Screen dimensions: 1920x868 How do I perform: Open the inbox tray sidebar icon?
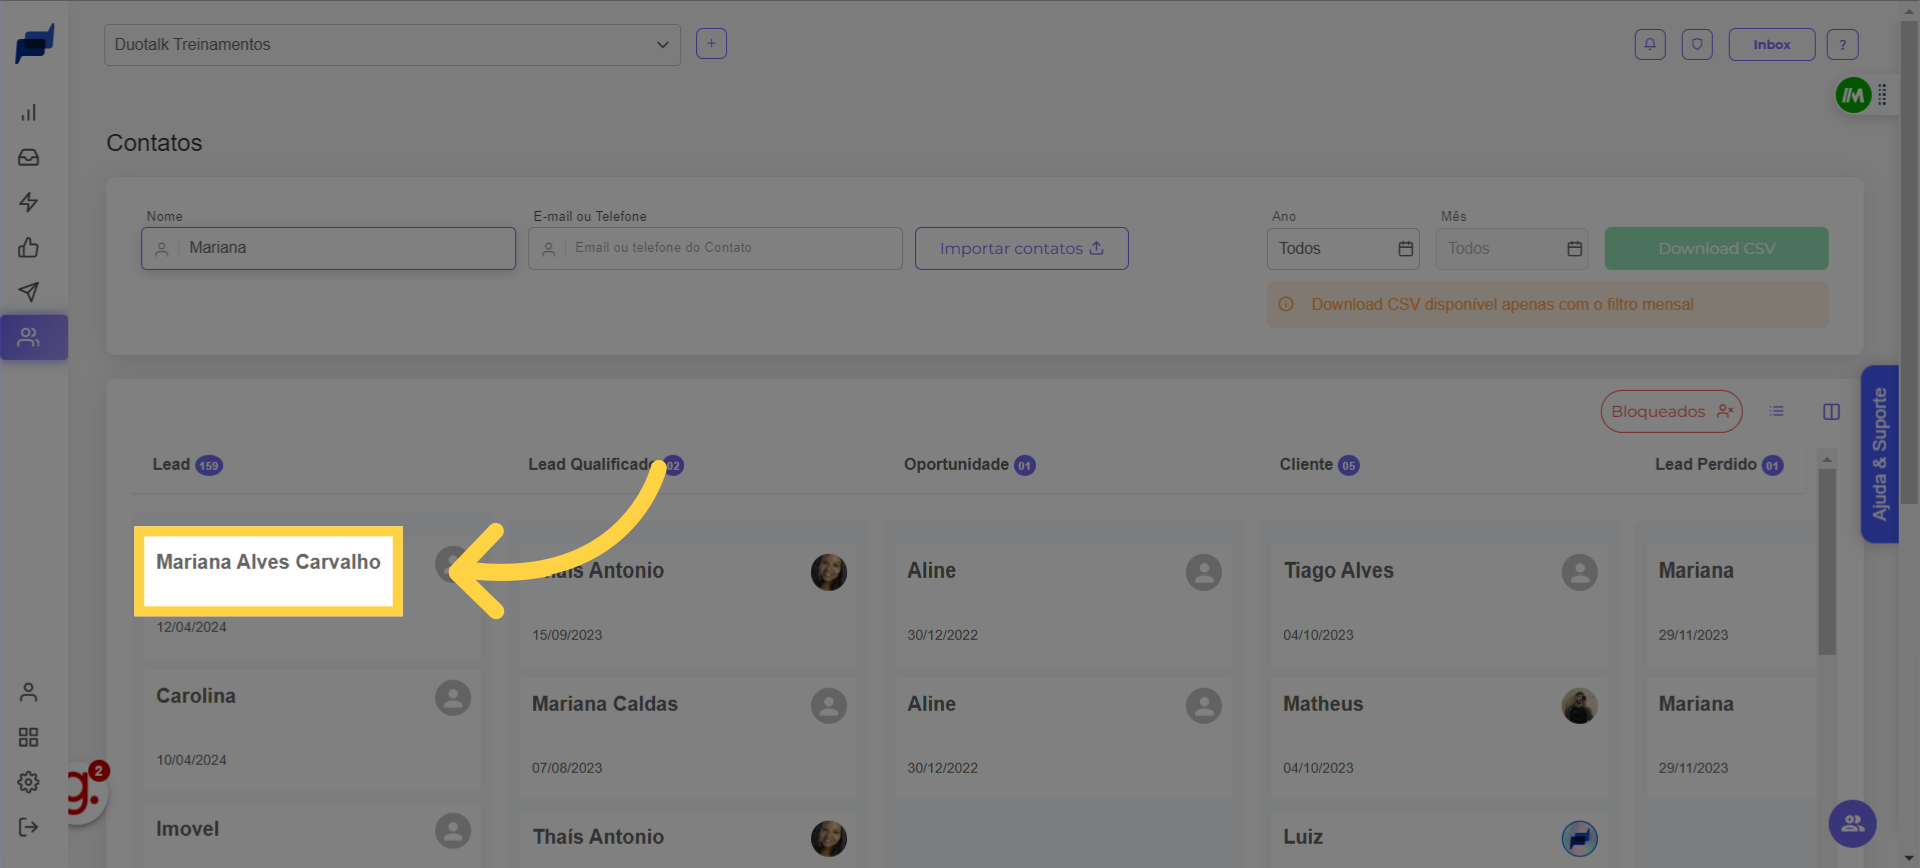(29, 158)
